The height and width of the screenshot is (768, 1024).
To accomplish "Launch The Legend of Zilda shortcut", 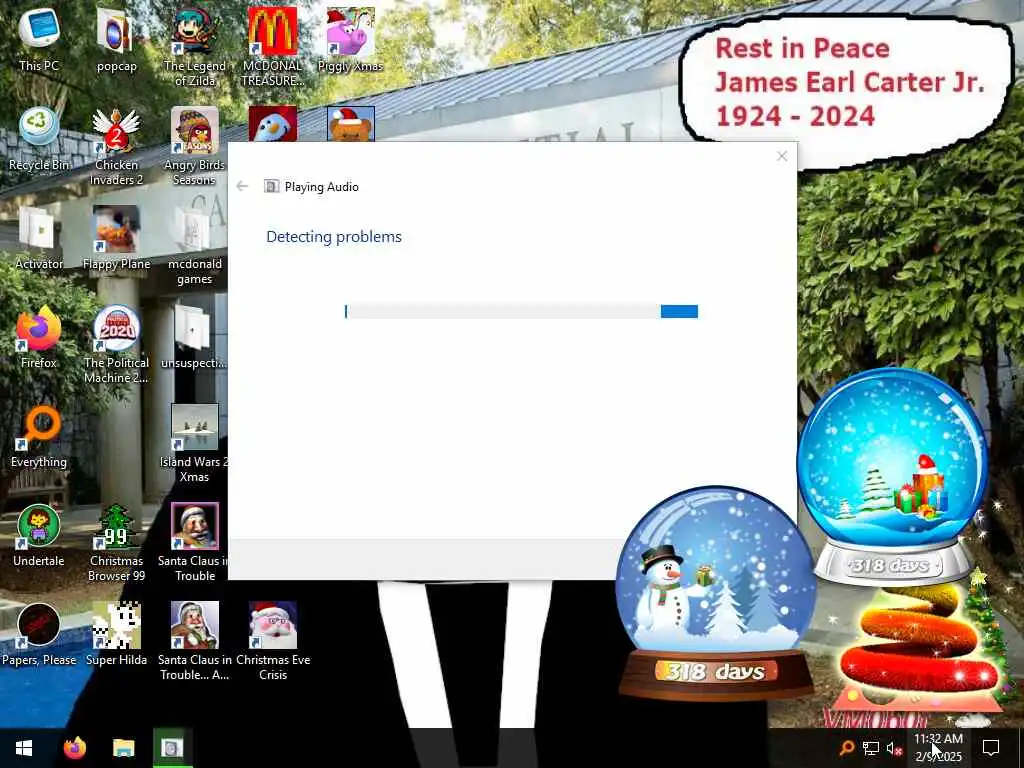I will point(195,46).
